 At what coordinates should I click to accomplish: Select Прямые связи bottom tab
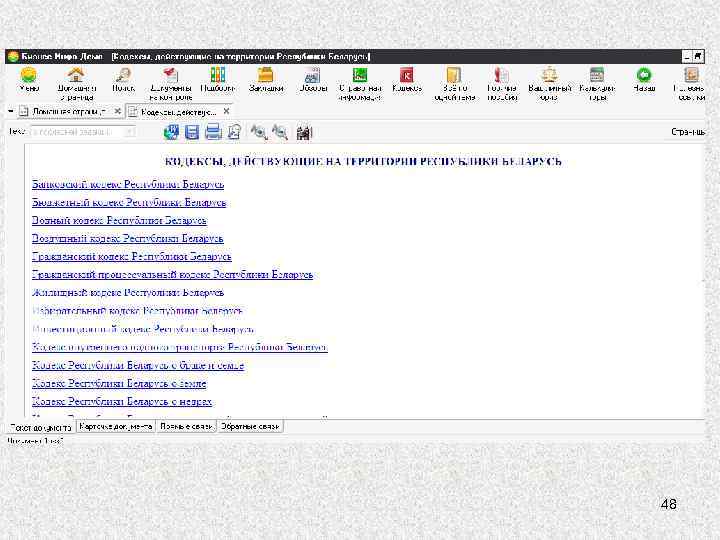coord(186,427)
